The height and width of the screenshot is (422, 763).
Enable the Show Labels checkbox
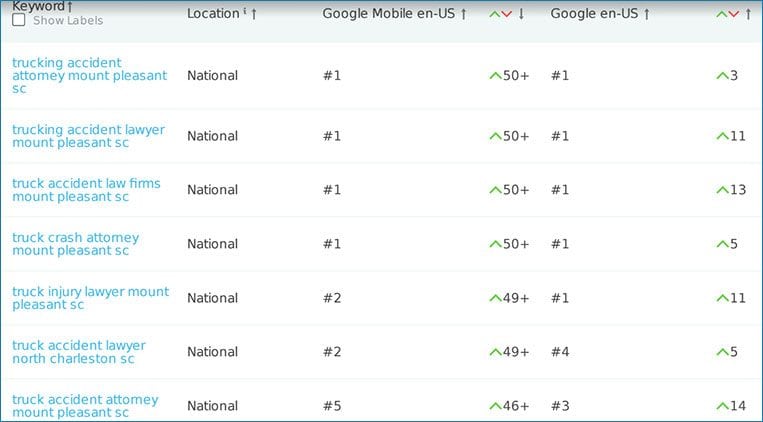coord(18,20)
